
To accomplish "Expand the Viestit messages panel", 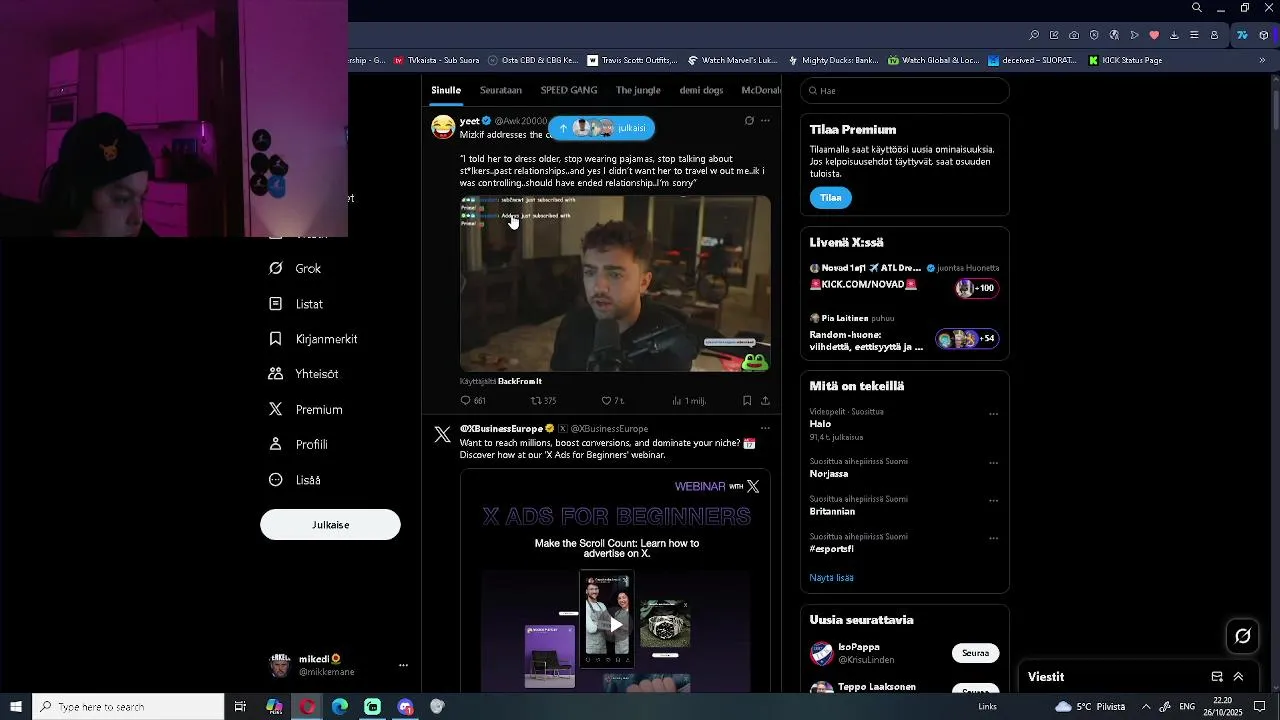I will pyautogui.click(x=1238, y=677).
